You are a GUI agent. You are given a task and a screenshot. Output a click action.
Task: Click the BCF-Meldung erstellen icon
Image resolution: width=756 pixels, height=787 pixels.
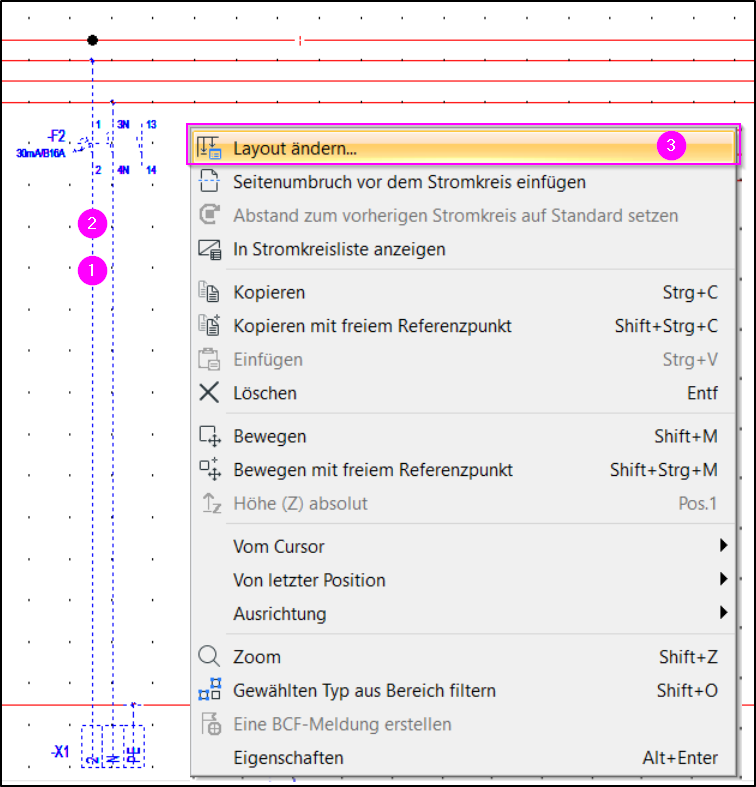coord(211,724)
